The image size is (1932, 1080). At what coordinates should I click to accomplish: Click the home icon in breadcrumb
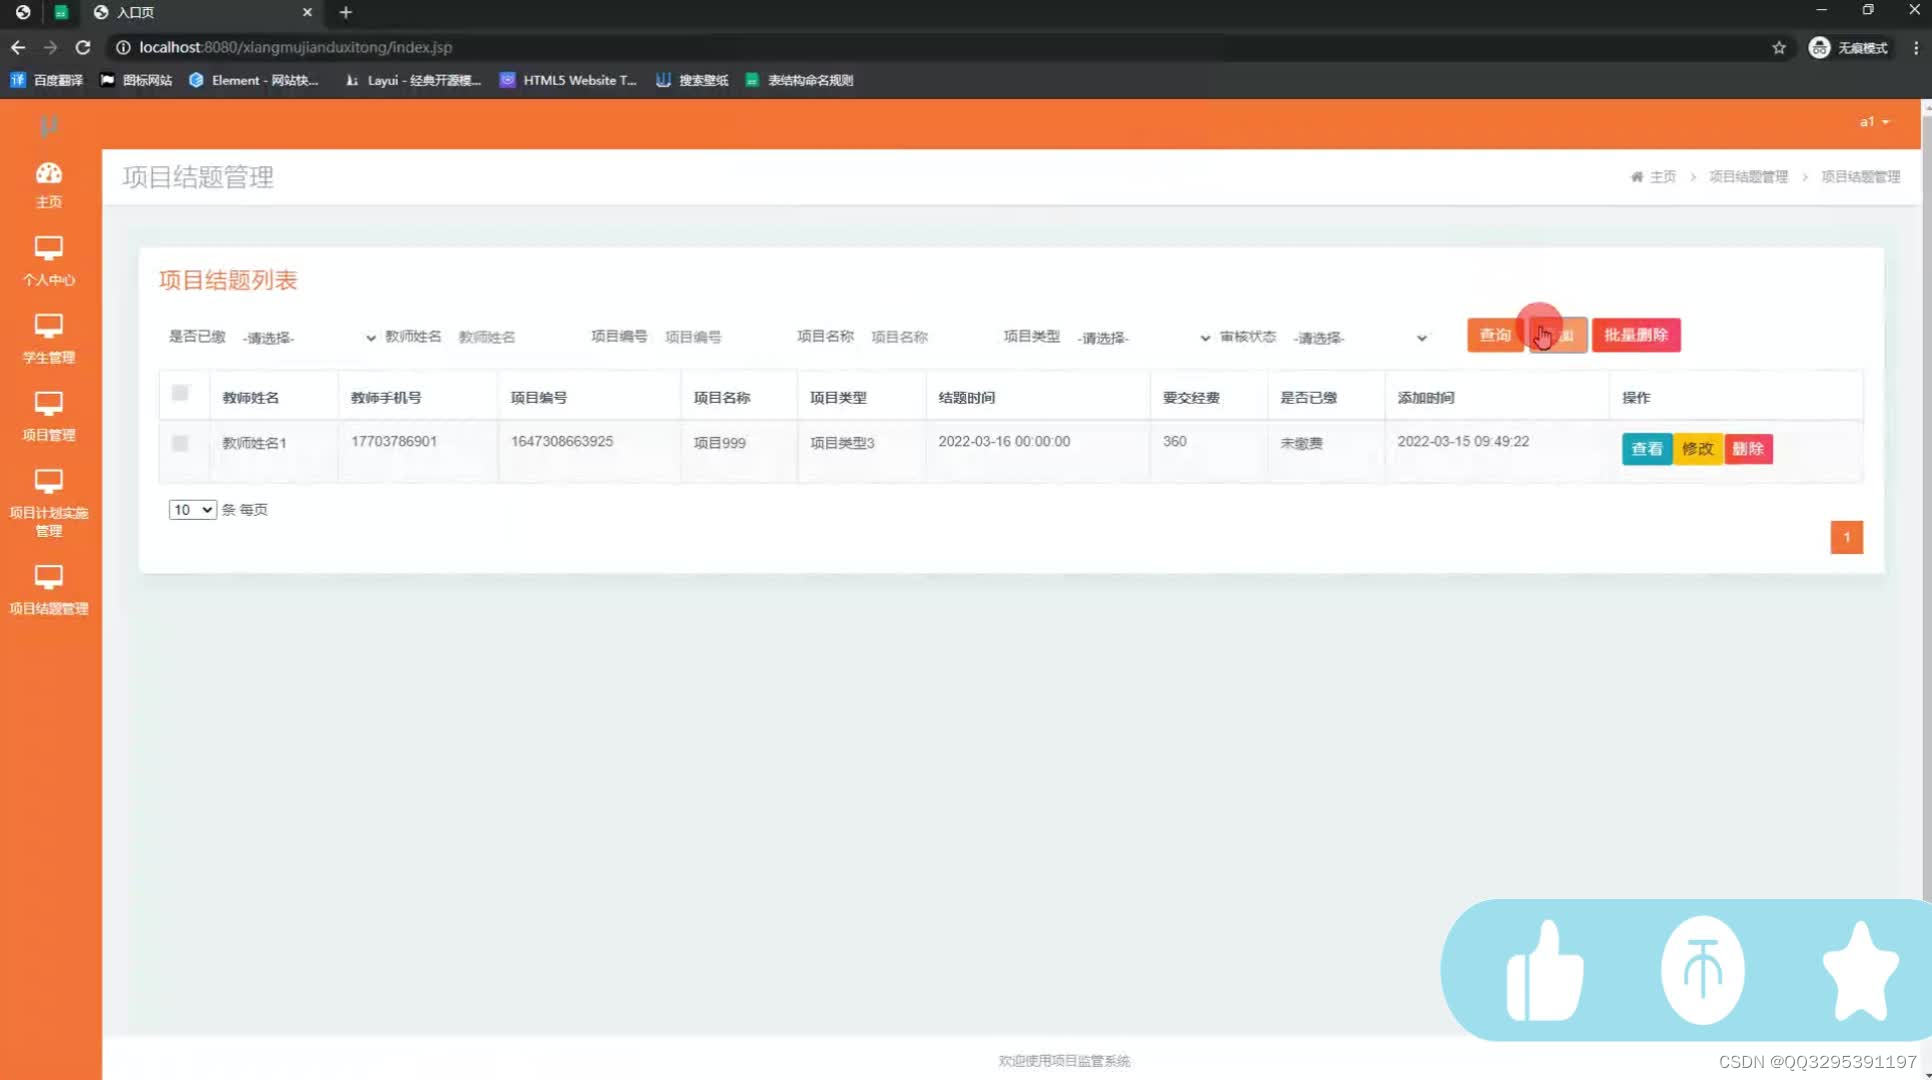[1636, 177]
